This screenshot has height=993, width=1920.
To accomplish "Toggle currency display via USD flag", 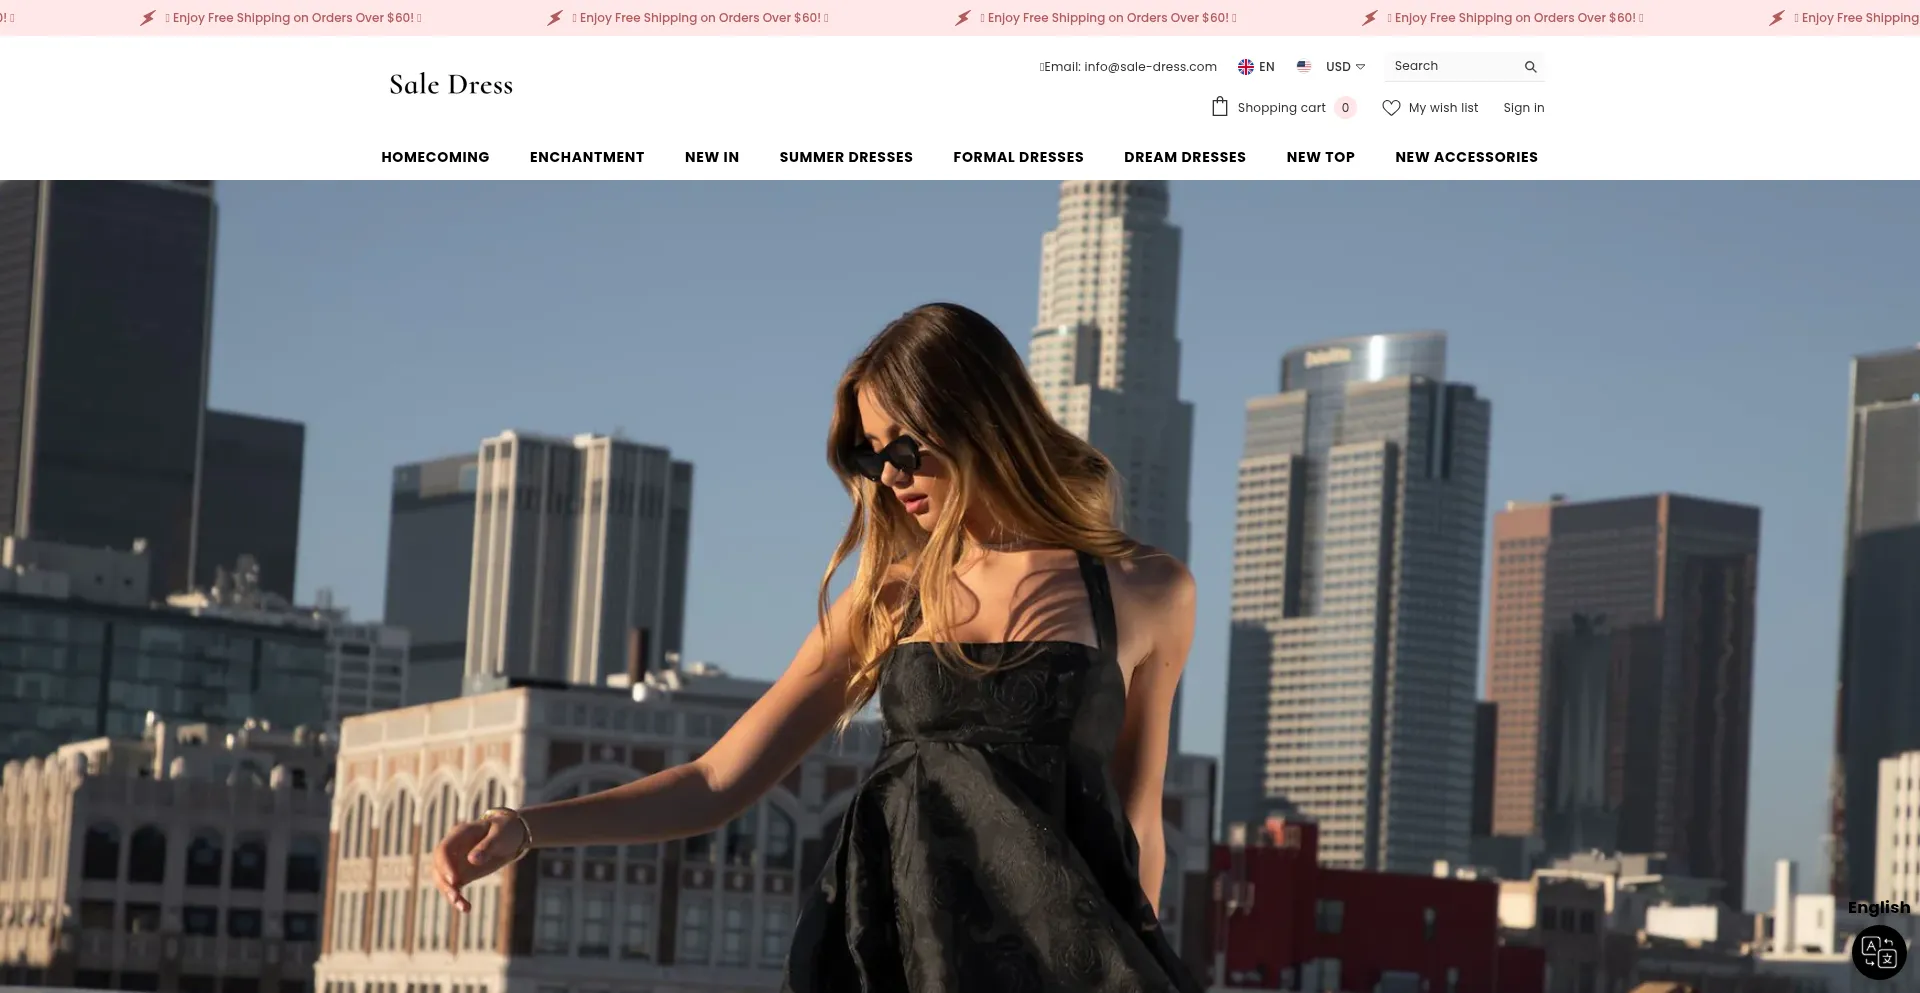I will coord(1303,66).
